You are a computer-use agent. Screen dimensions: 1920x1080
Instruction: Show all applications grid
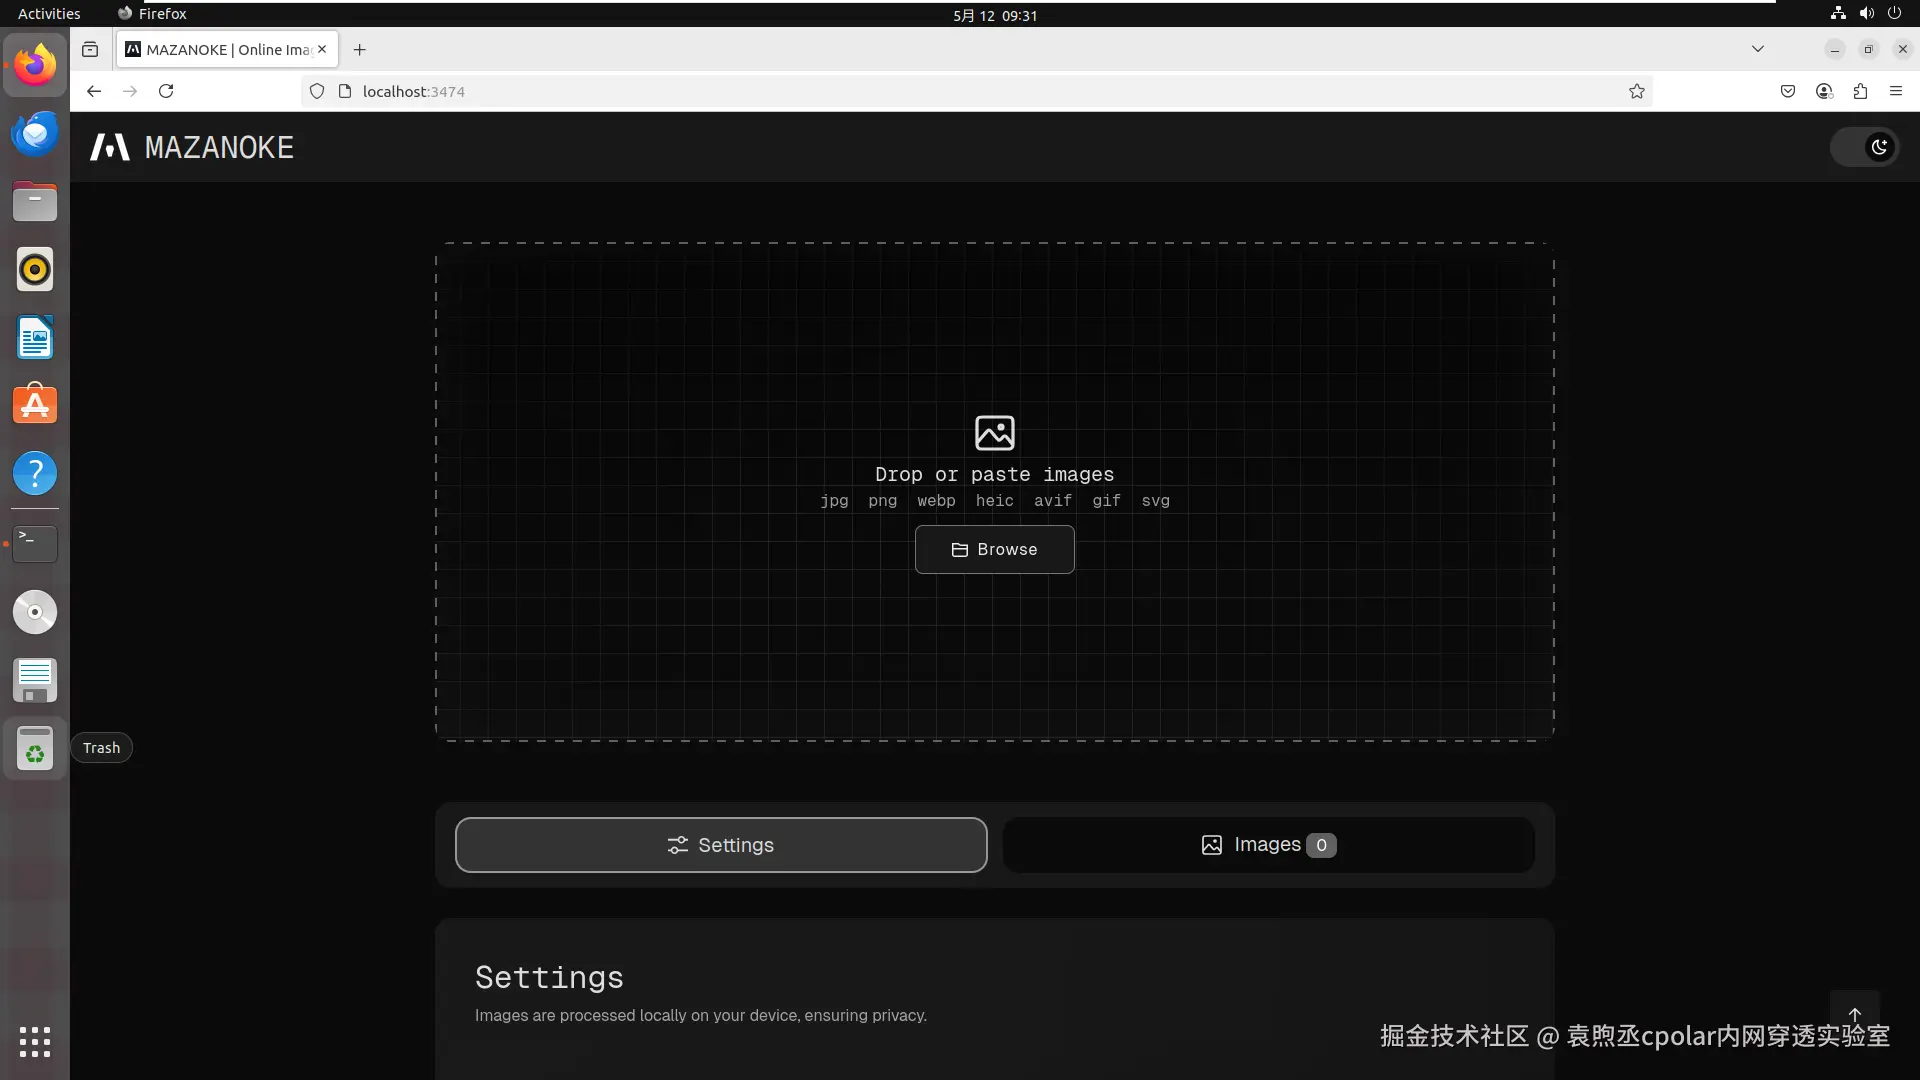35,1042
